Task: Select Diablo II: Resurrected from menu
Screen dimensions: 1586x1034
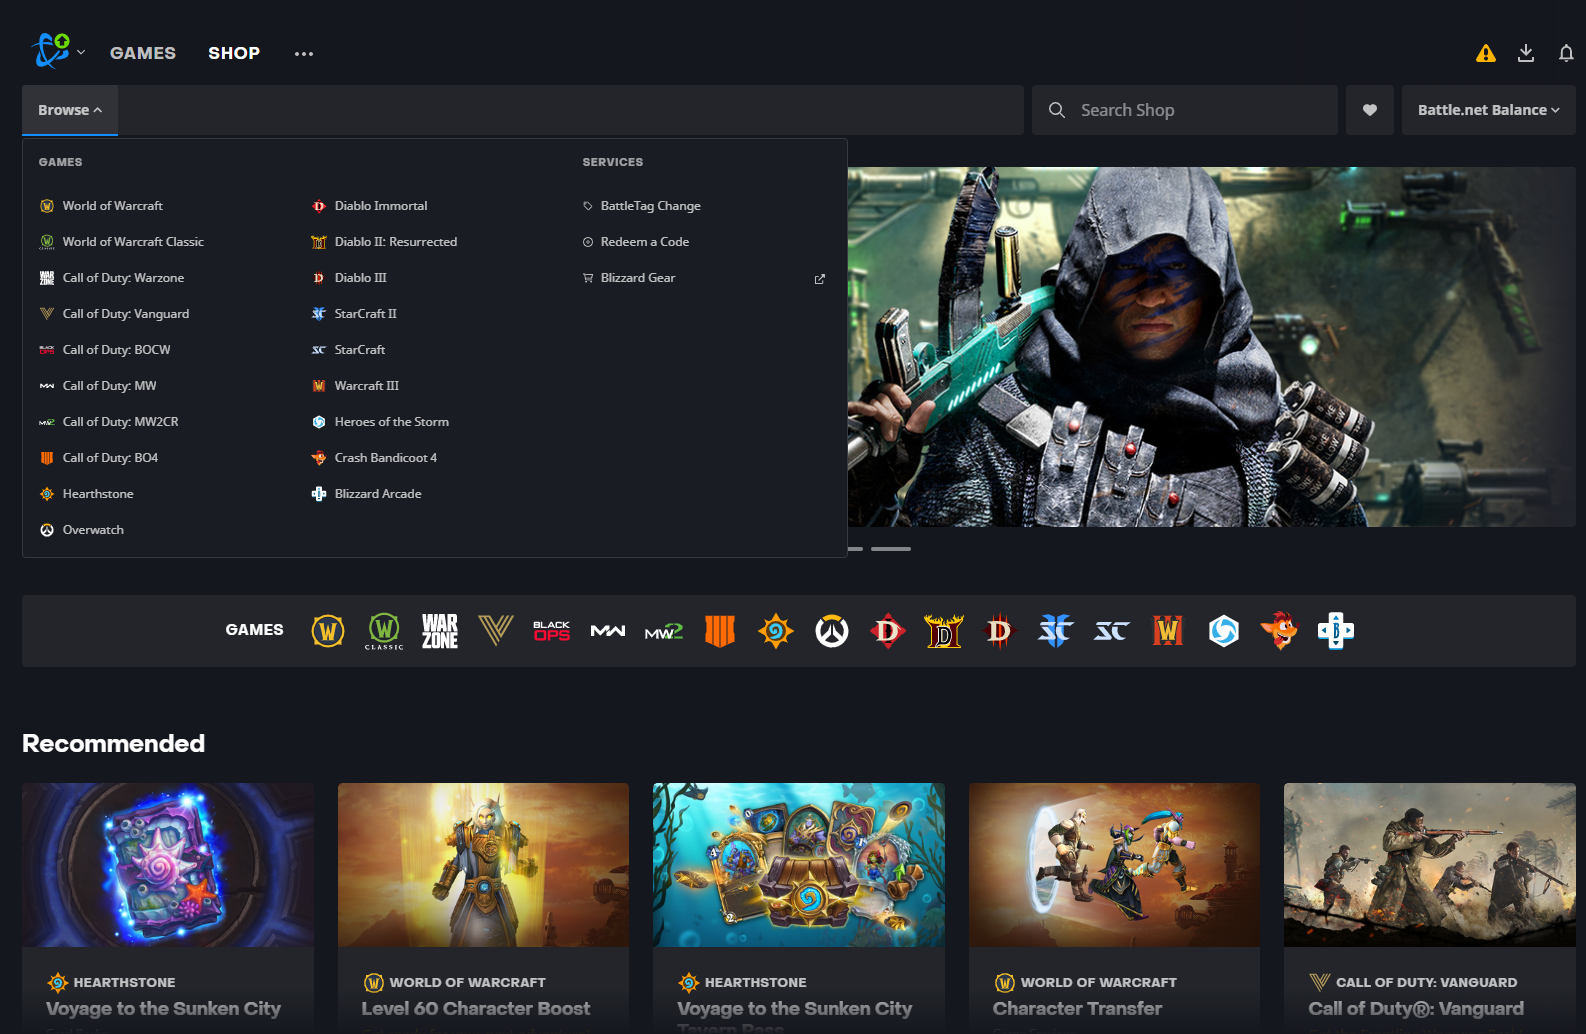Action: pos(384,242)
